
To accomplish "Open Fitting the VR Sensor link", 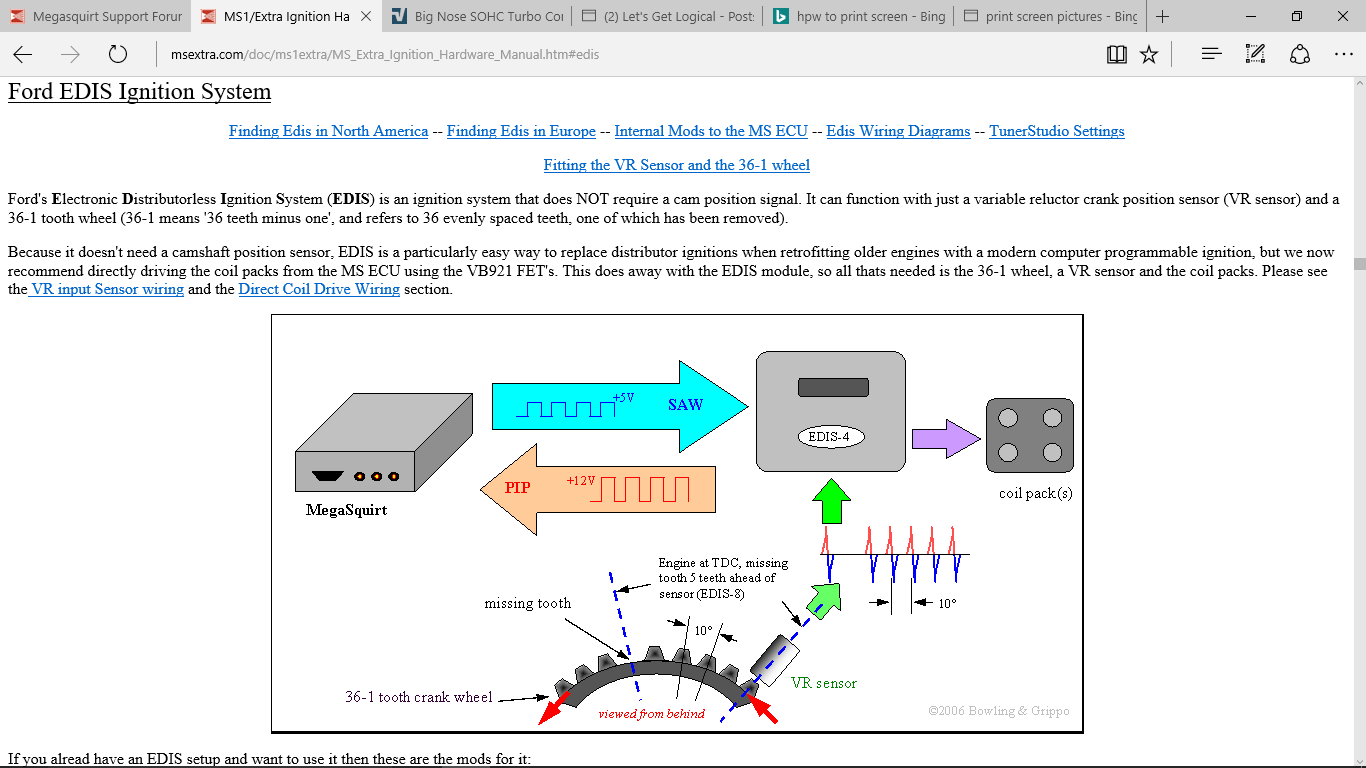I will pos(677,165).
